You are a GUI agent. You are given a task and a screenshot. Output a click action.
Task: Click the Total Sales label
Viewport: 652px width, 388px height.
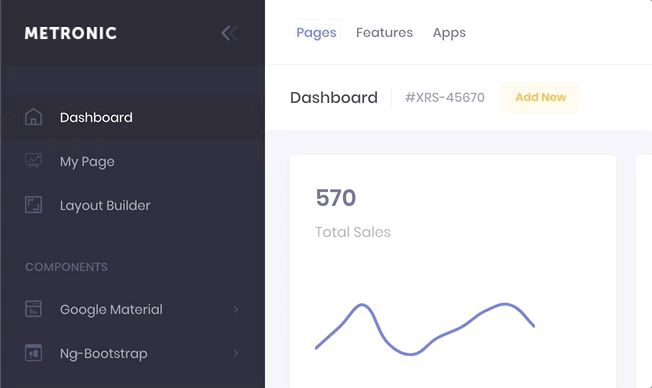pos(353,232)
